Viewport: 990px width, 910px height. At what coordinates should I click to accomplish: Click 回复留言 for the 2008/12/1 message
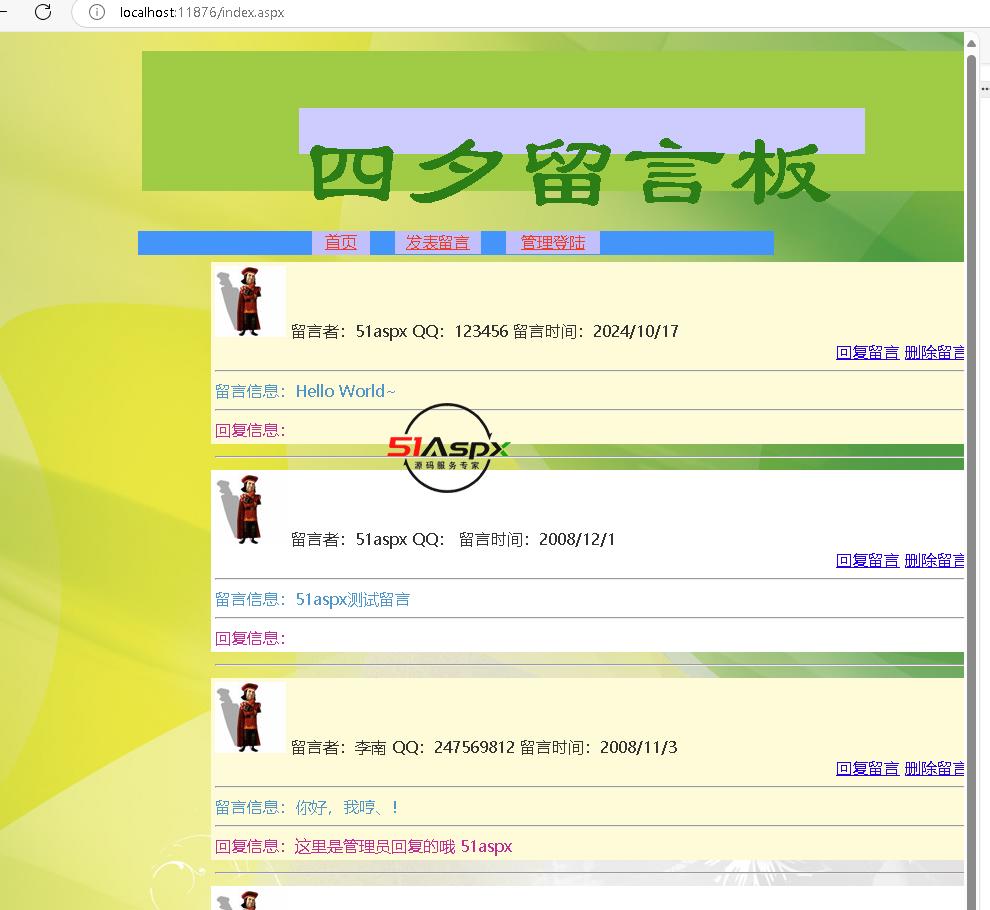[x=868, y=560]
